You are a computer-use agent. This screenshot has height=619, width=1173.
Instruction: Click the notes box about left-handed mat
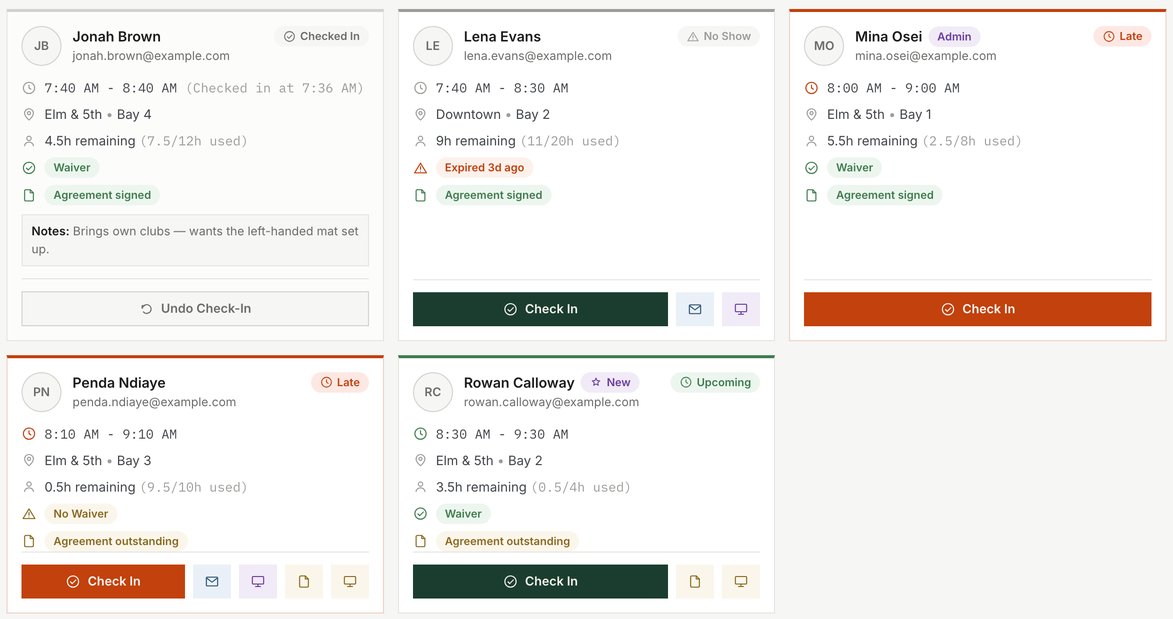tap(195, 241)
